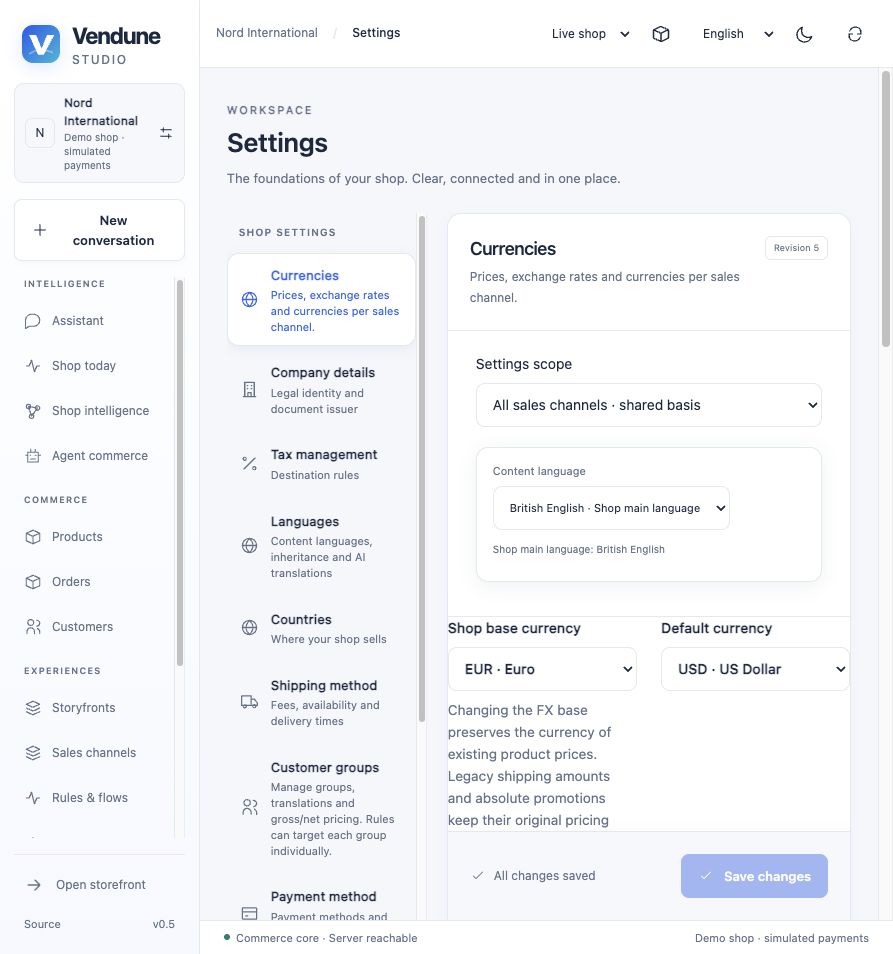This screenshot has height=954, width=893.
Task: Click the Open storefront link
Action: [99, 885]
